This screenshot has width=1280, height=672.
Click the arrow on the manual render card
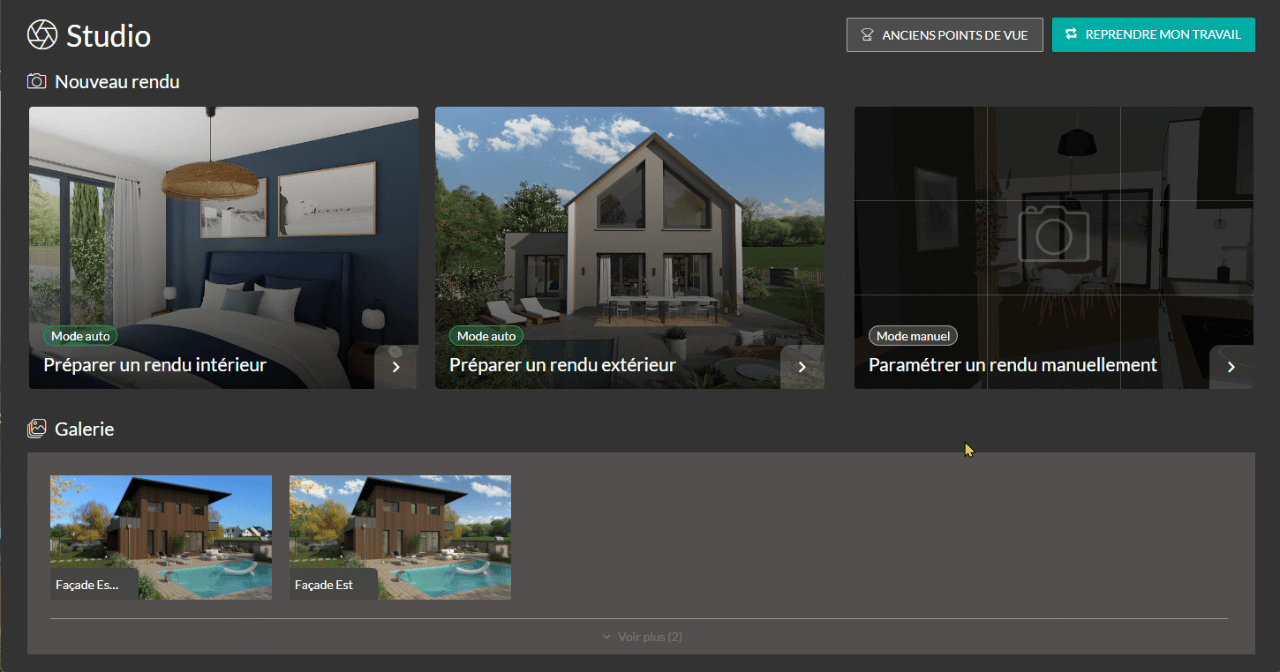click(1231, 367)
